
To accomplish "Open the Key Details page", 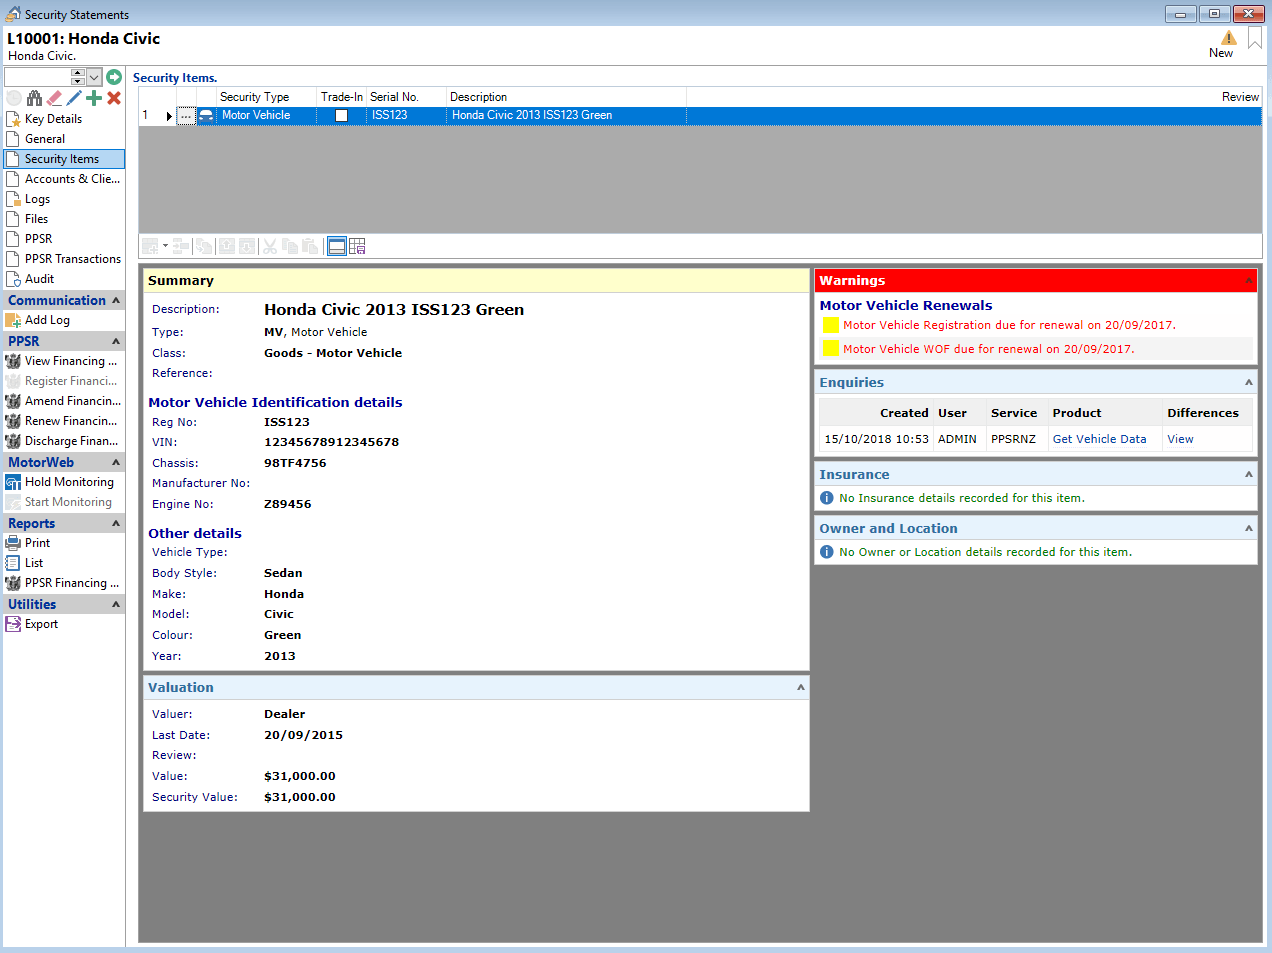I will (x=64, y=119).
